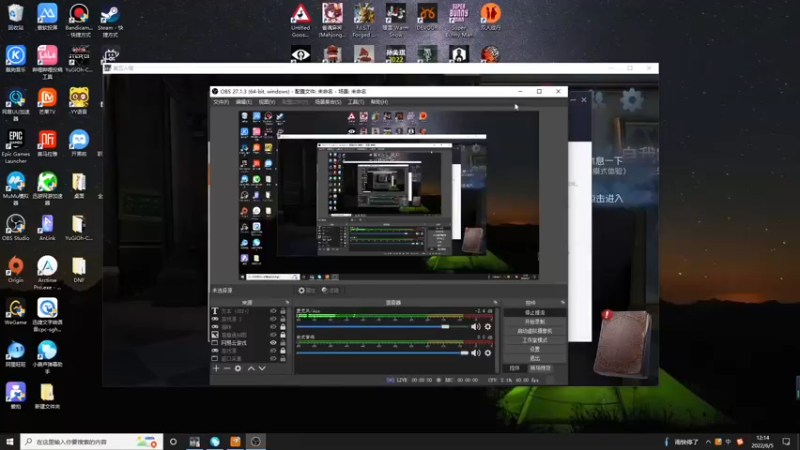Open the 文件(F) menu in OBS

click(221, 102)
